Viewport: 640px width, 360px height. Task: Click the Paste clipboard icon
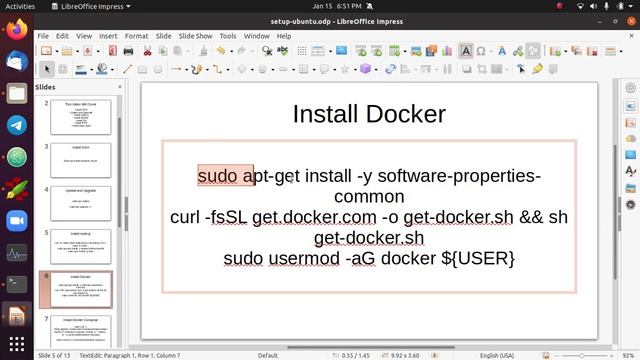(x=178, y=51)
